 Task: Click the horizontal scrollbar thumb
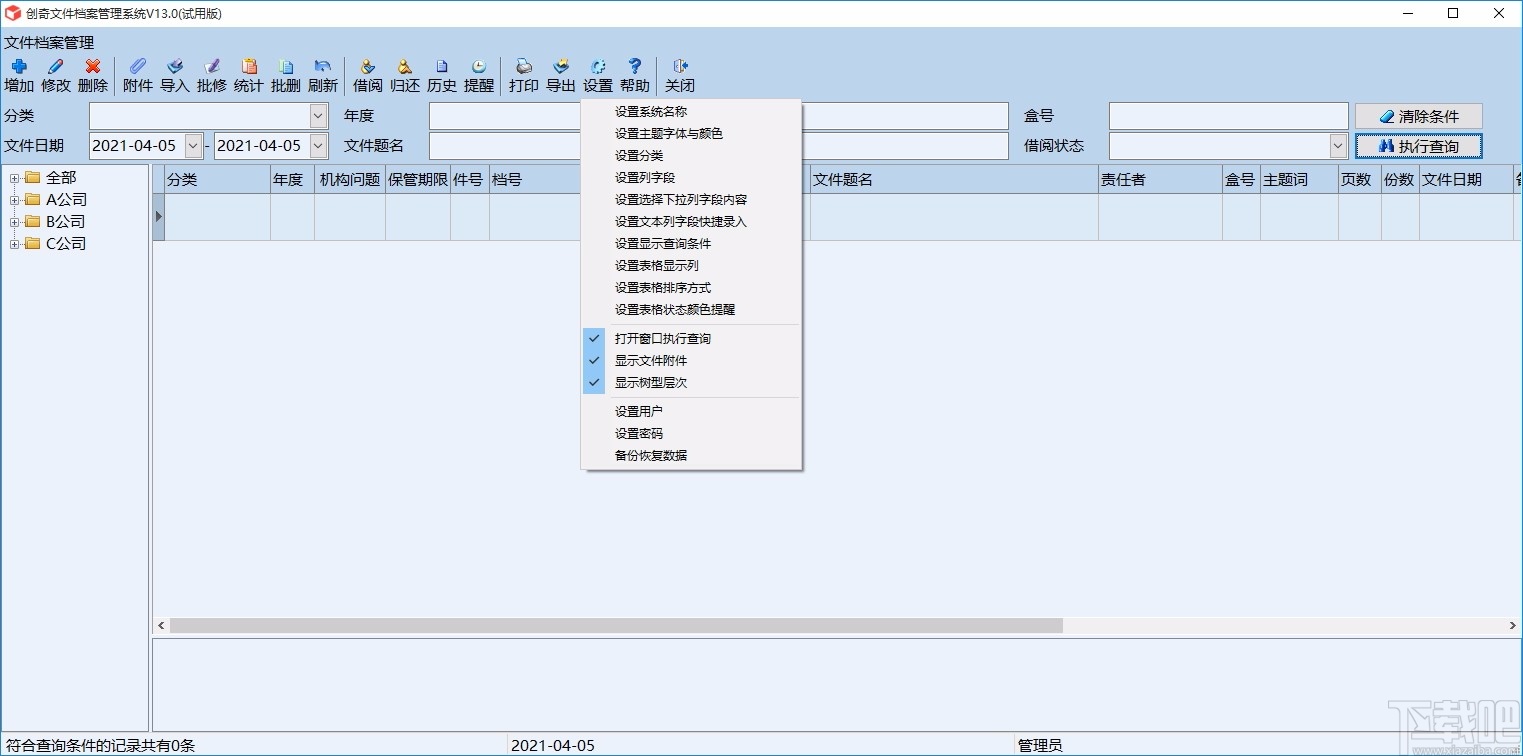[x=616, y=625]
